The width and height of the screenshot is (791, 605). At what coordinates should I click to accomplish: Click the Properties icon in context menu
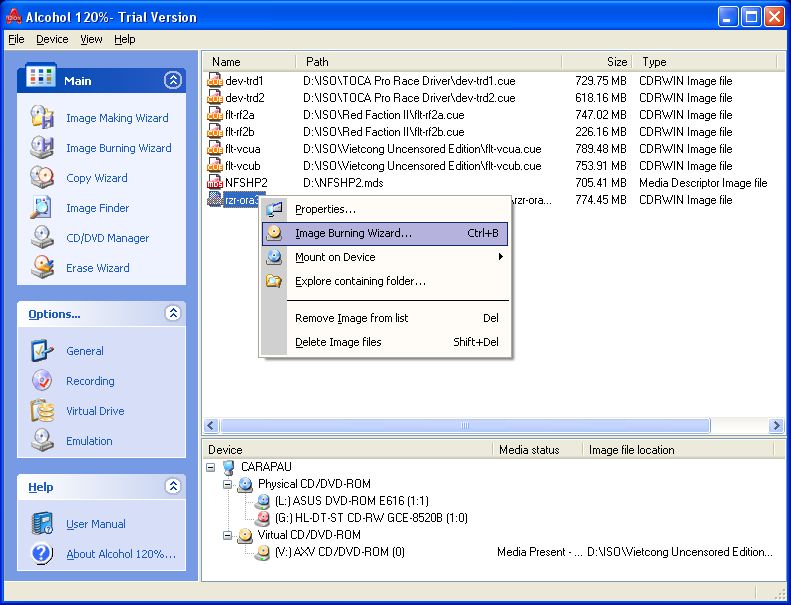click(274, 209)
